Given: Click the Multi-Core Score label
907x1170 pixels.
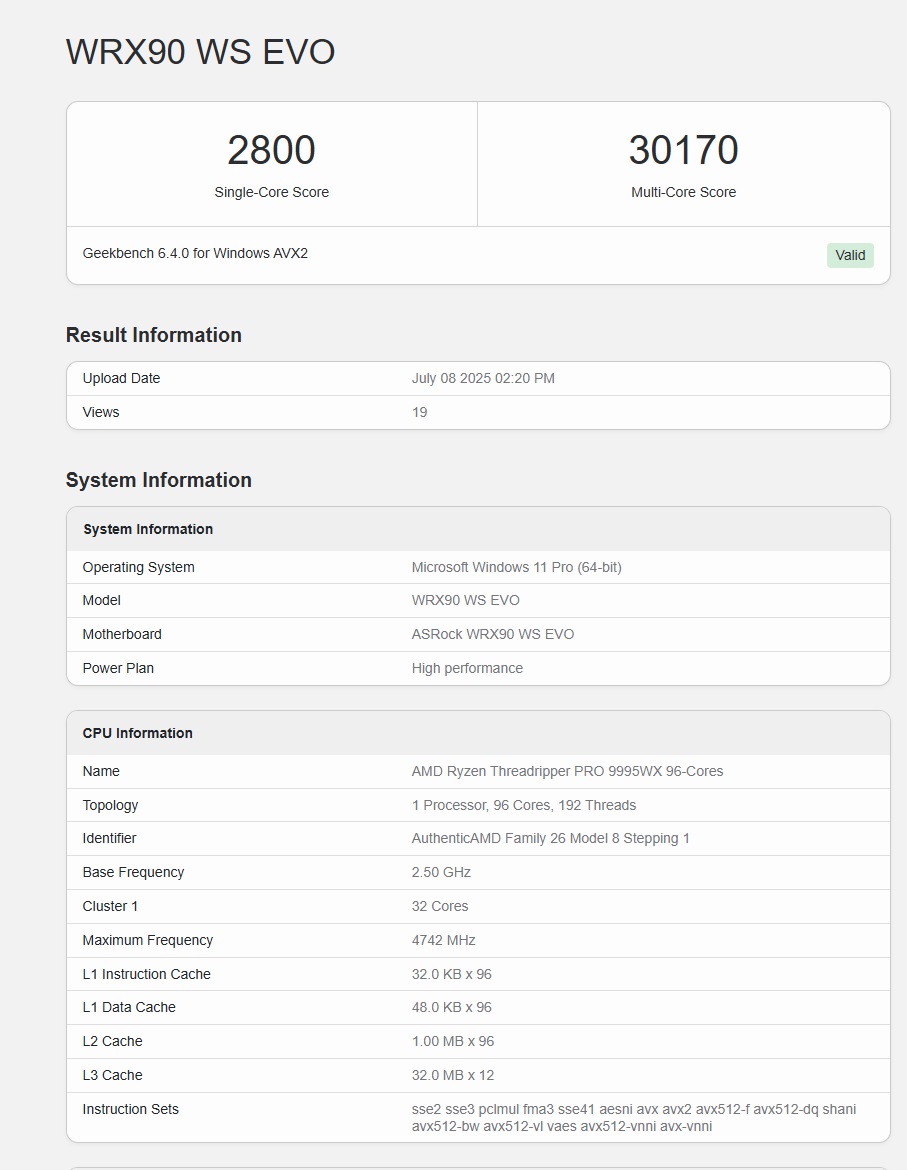Looking at the screenshot, I should 683,192.
